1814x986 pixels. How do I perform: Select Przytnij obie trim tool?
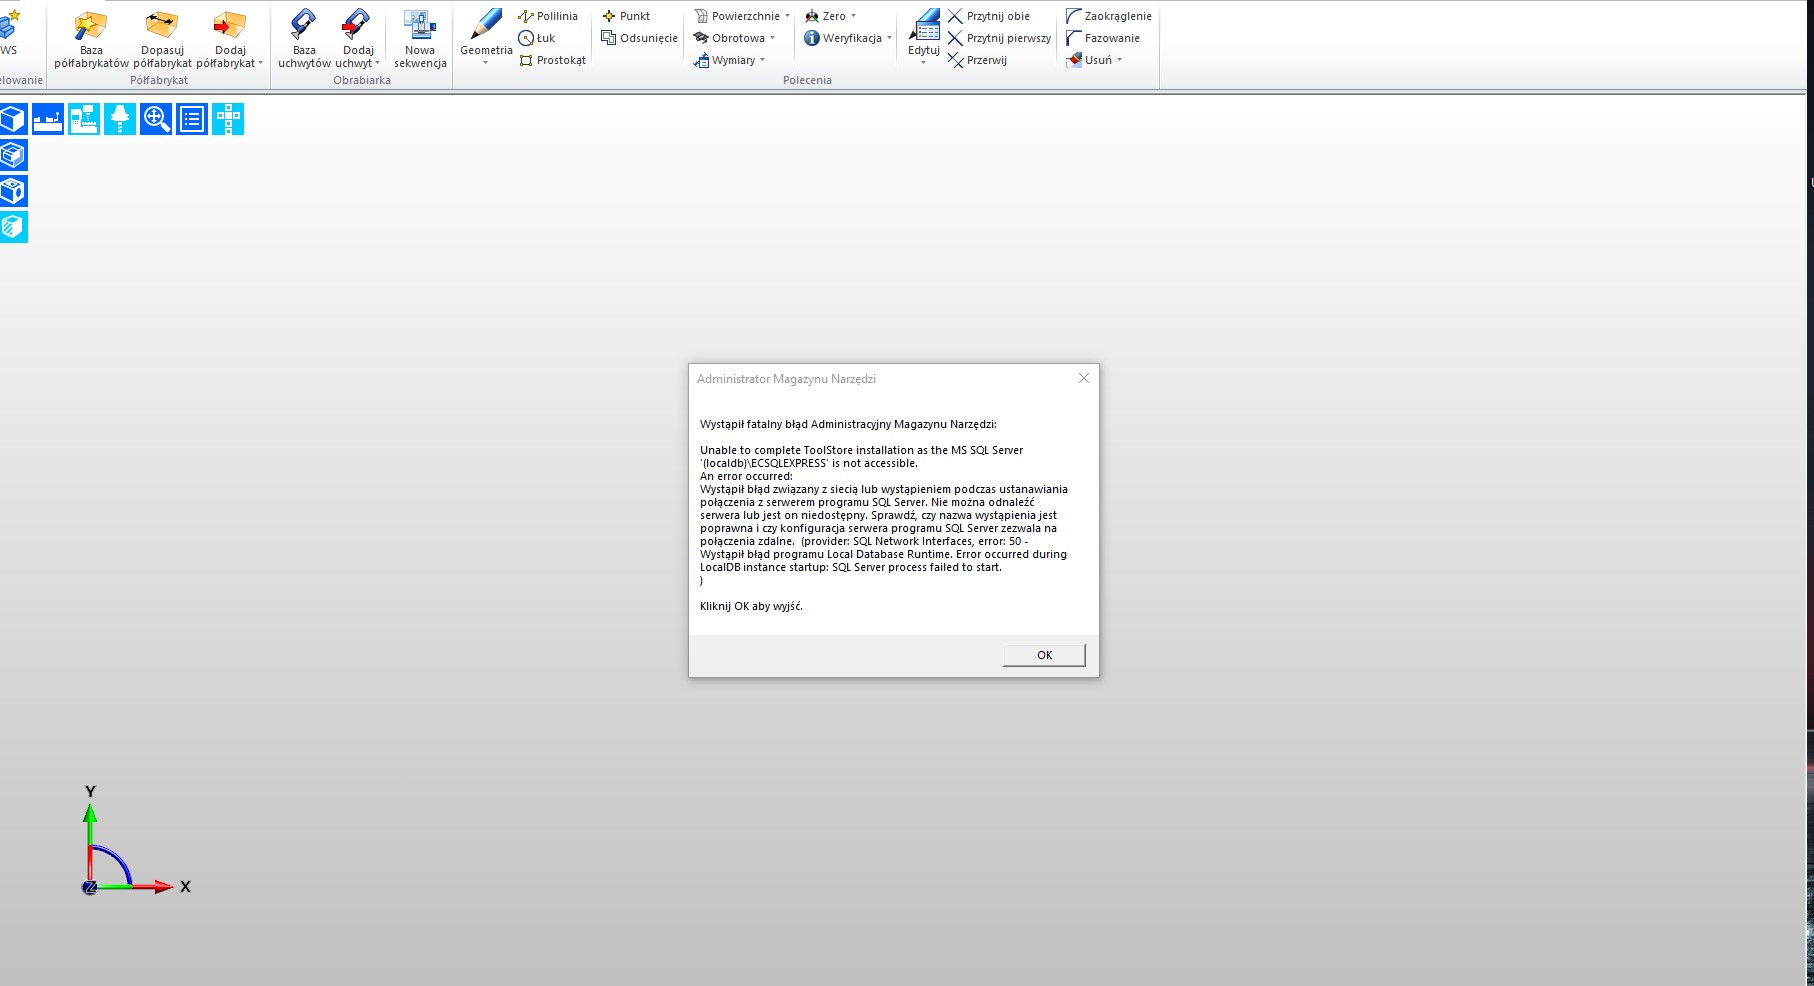[988, 16]
